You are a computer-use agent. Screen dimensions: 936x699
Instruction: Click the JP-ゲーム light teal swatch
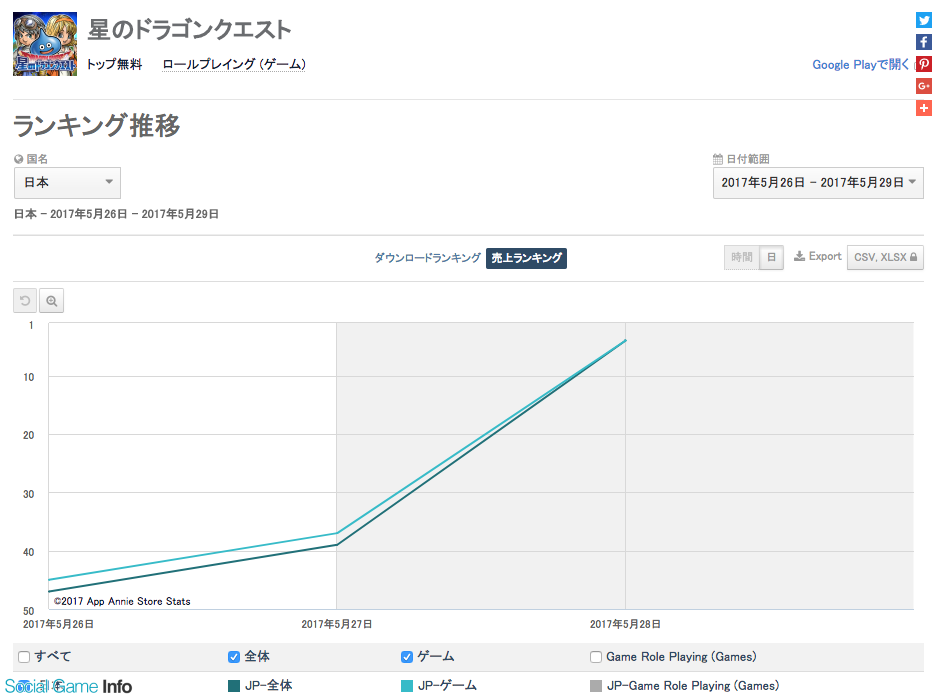point(407,686)
